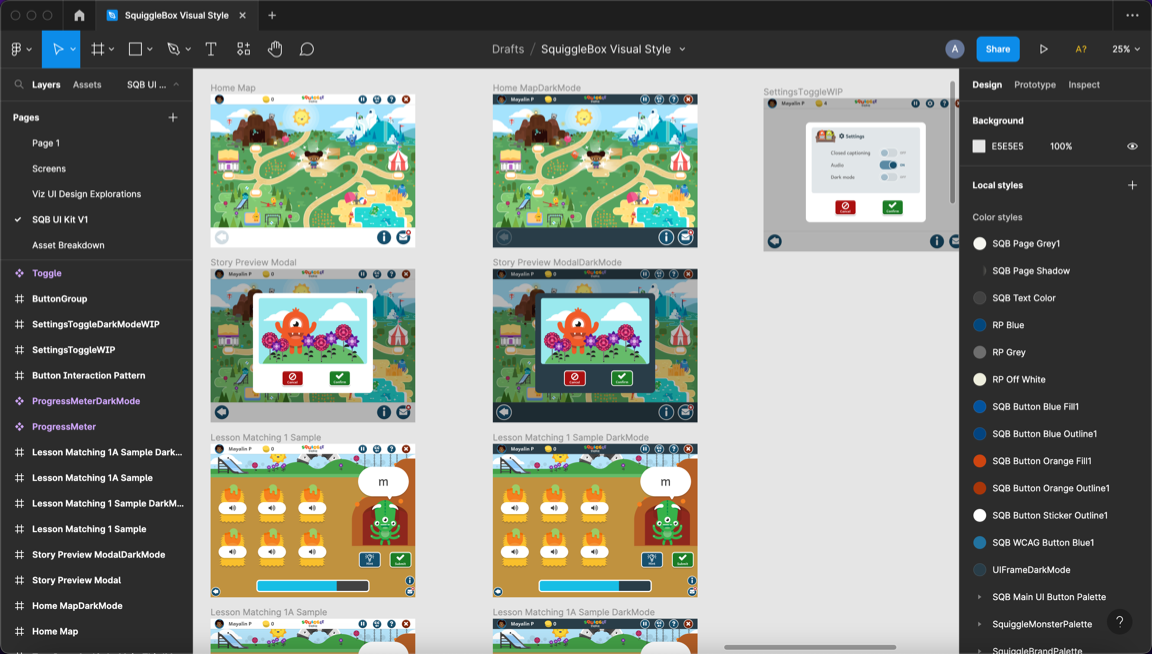This screenshot has height=654, width=1152.
Task: Open the Move tools dropdown arrow
Action: point(73,49)
